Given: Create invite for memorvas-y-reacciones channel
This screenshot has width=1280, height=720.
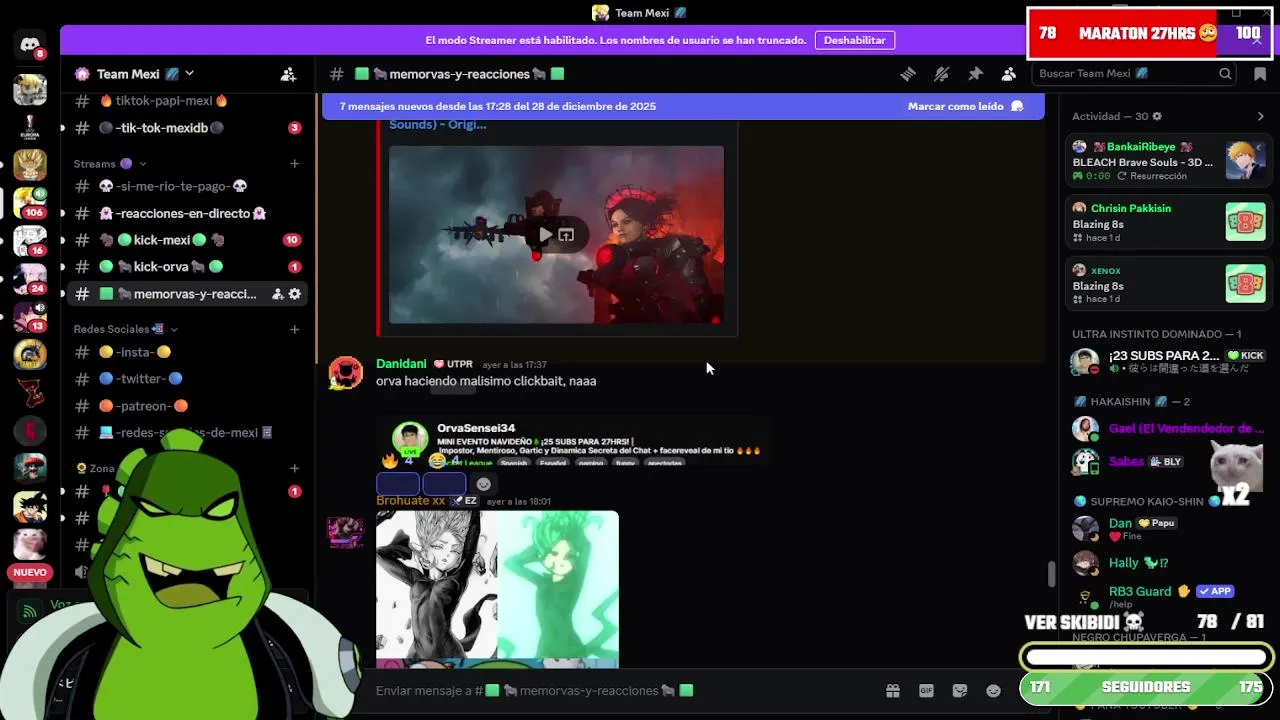Looking at the screenshot, I should 277,294.
